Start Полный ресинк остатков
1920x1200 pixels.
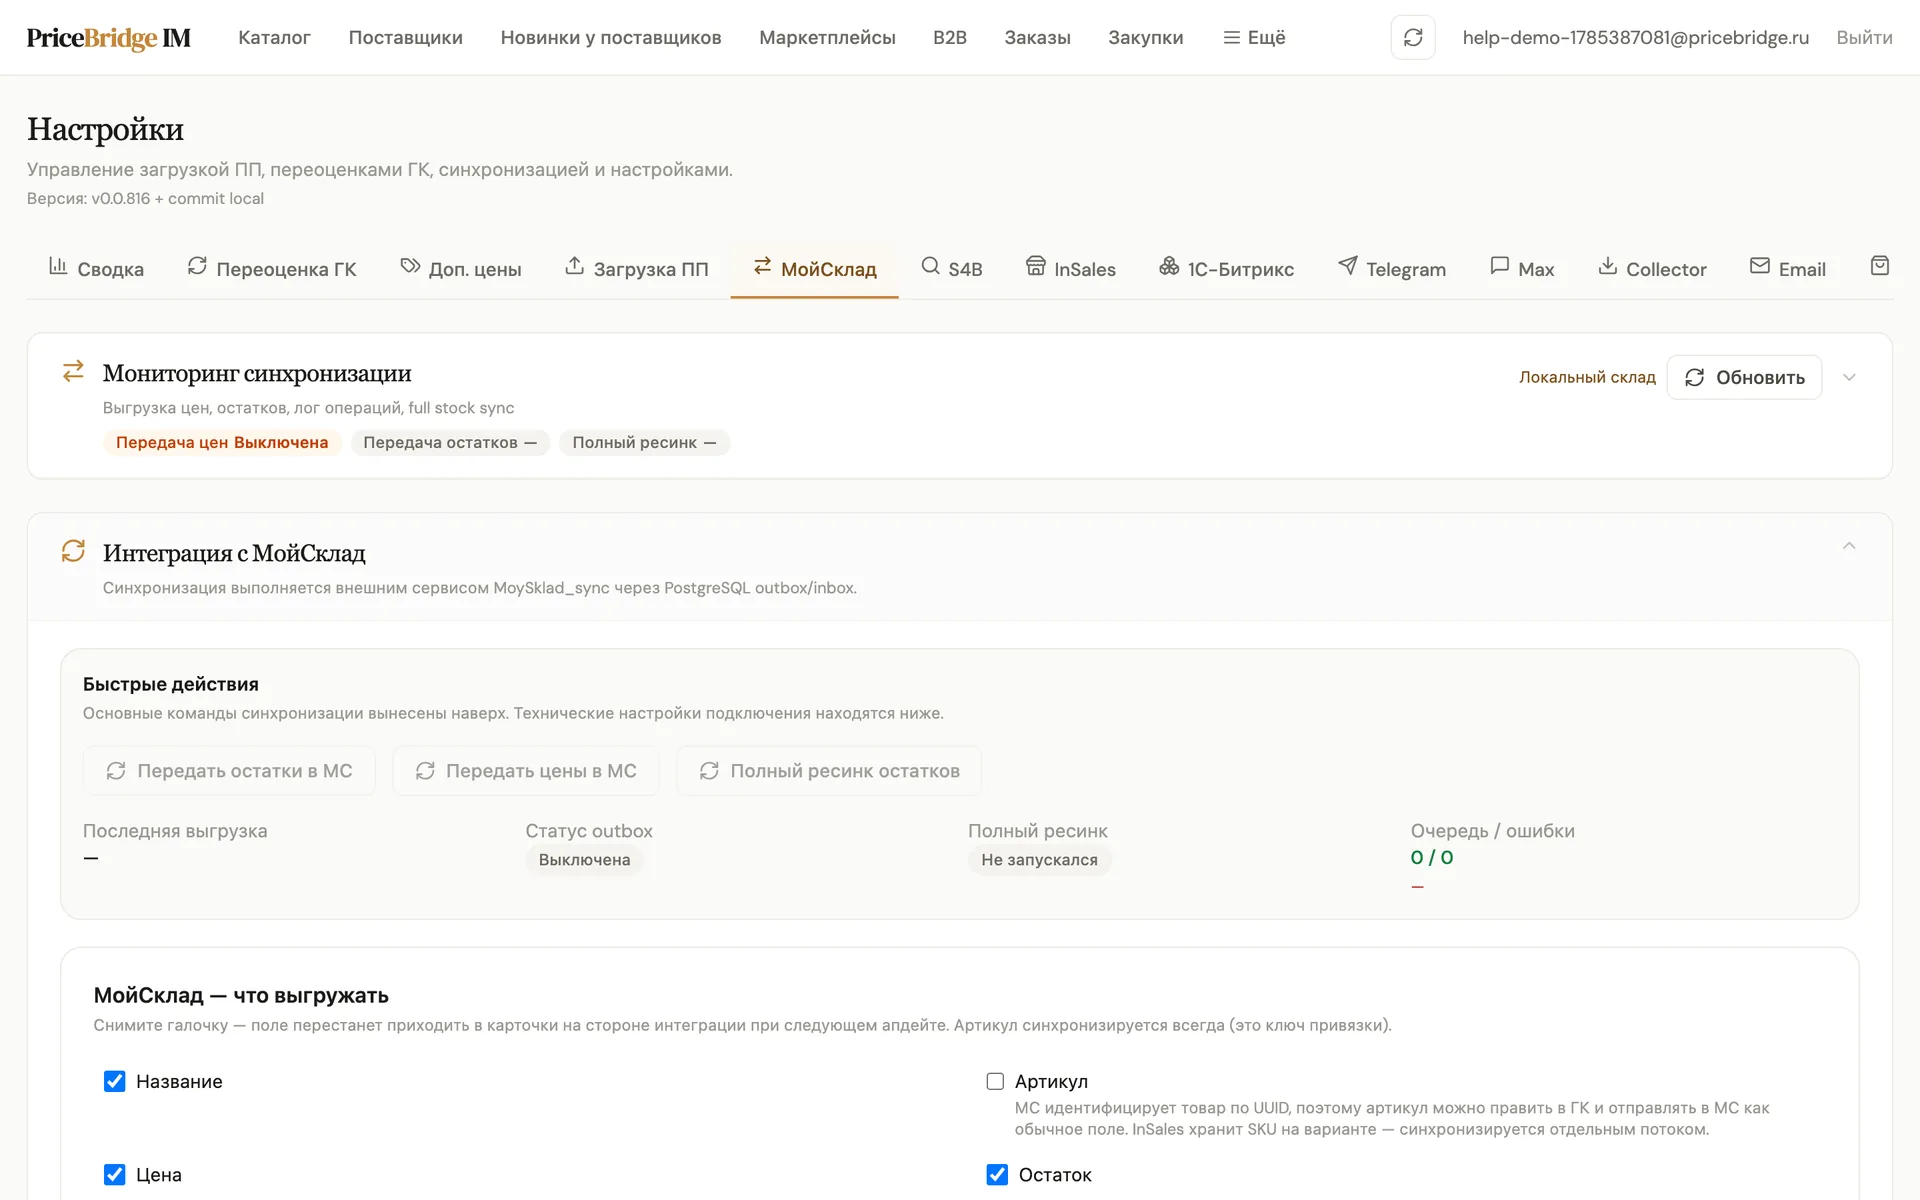(x=829, y=771)
